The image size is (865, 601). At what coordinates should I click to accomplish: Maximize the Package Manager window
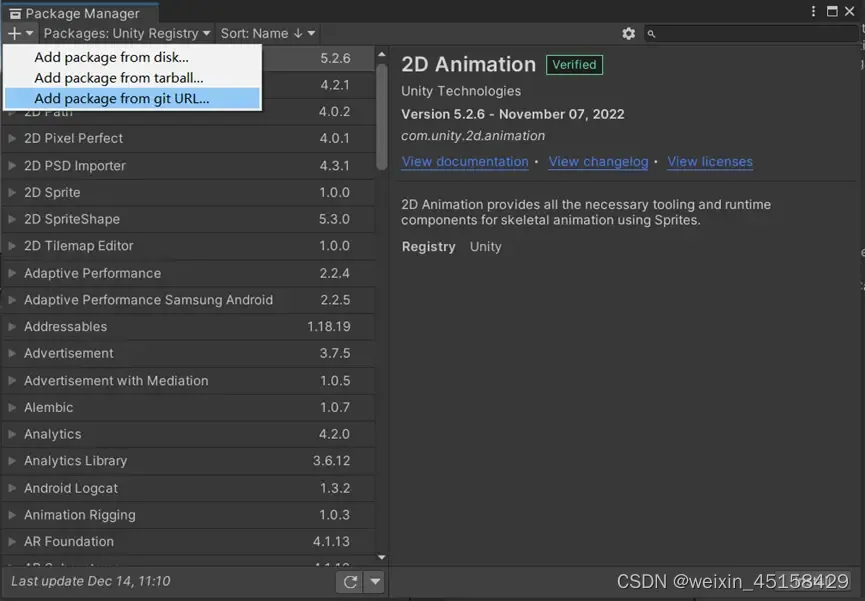point(832,11)
